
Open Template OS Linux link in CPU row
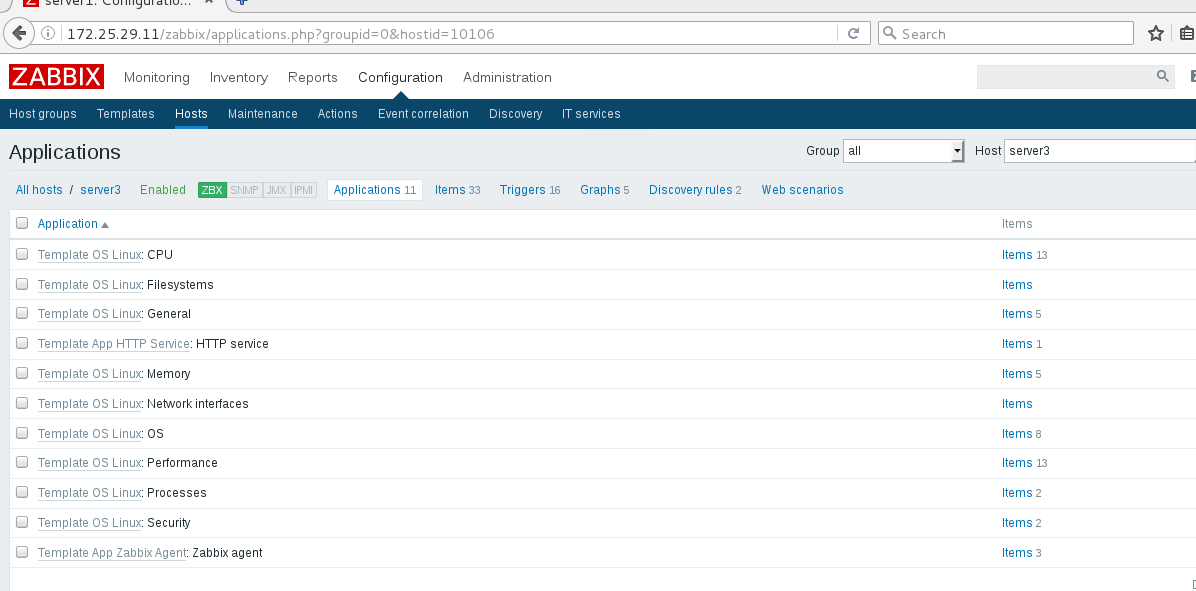point(89,255)
